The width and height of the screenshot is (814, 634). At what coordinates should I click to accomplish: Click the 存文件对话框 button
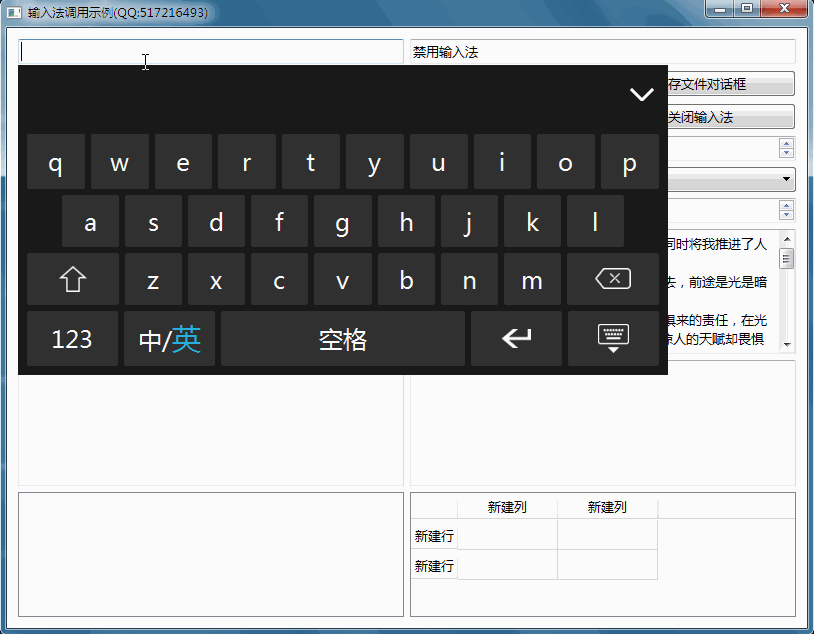click(x=728, y=83)
